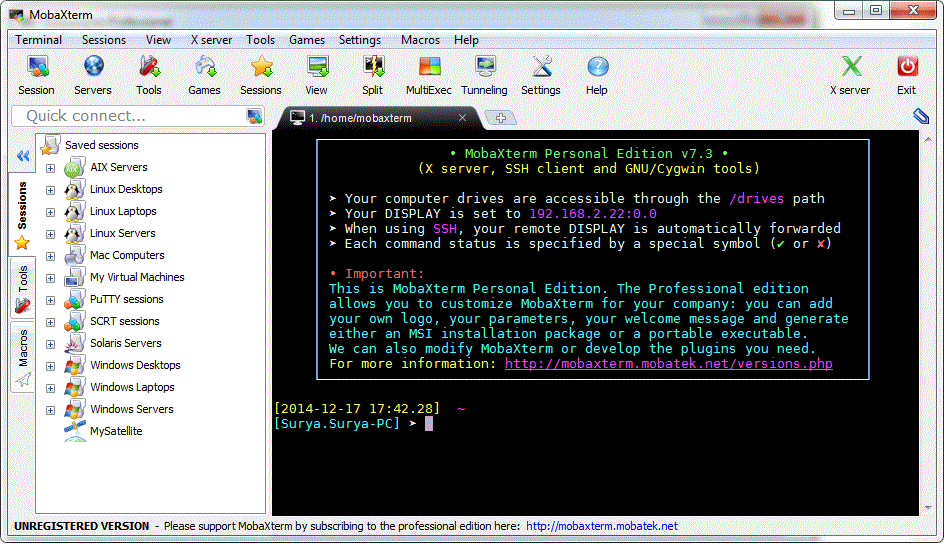Viewport: 946px width, 544px height.
Task: Switch to the Macros sidebar tab
Action: pos(22,357)
